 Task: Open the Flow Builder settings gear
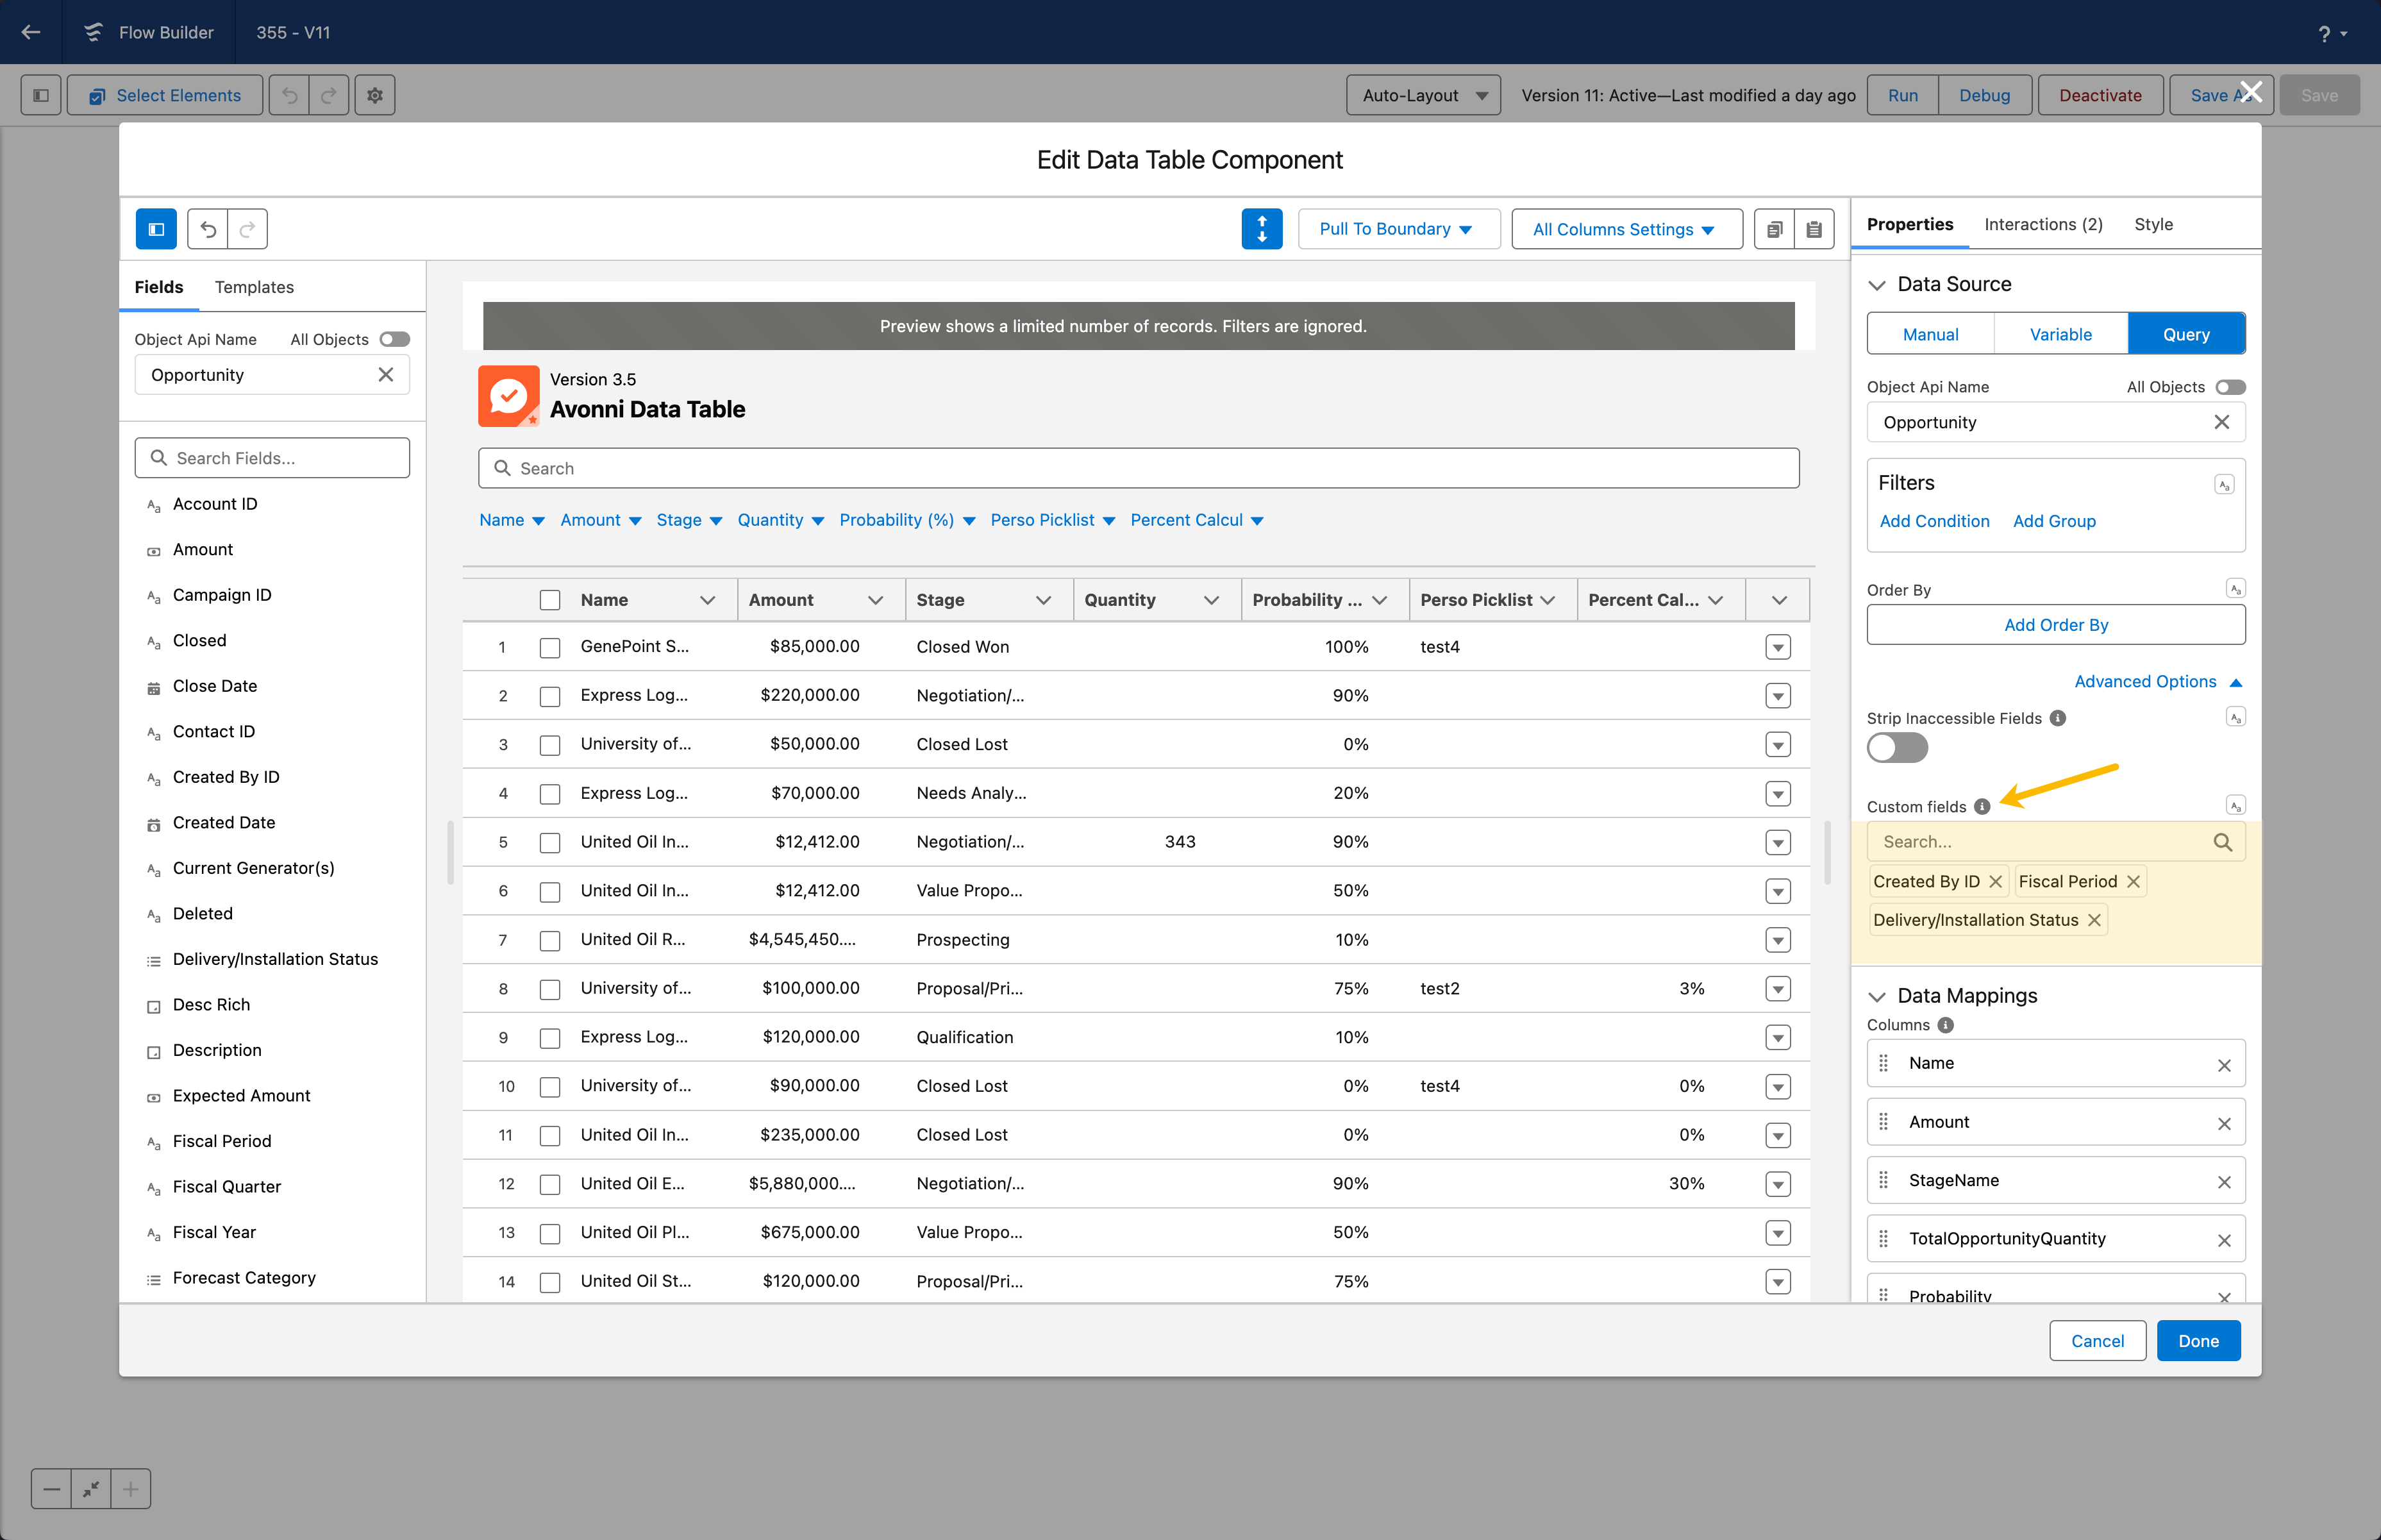pyautogui.click(x=375, y=95)
